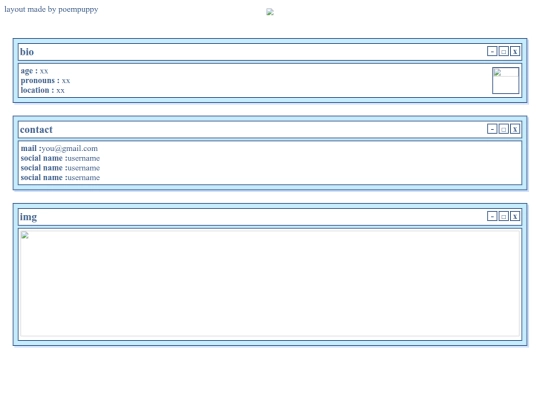This screenshot has width=540, height=405.
Task: Click the minimize icon in the contact panel
Action: click(492, 129)
